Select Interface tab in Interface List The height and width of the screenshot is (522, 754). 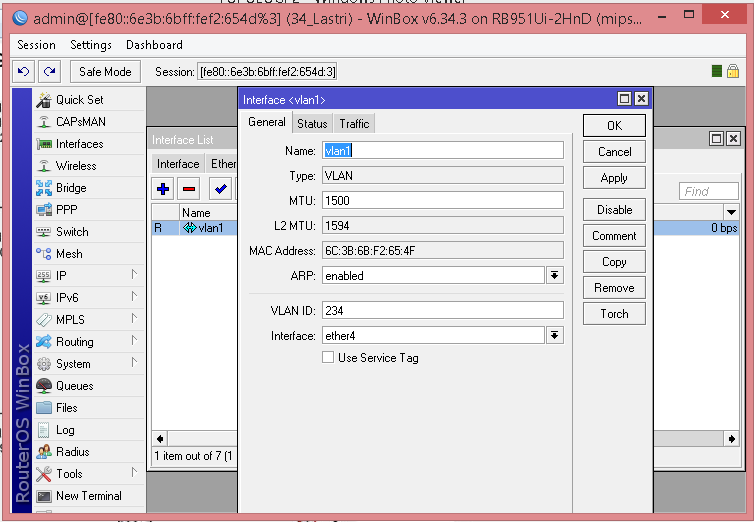(x=178, y=164)
